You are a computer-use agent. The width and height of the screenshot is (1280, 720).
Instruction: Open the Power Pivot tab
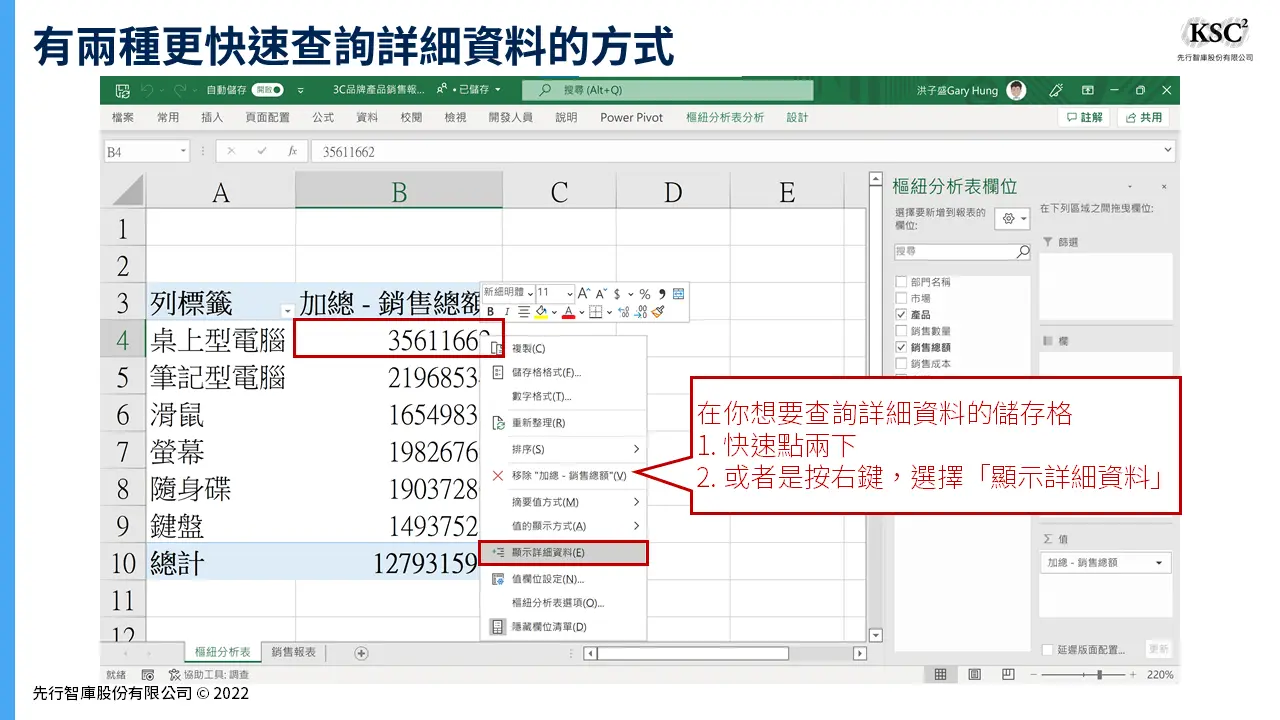[x=632, y=118]
